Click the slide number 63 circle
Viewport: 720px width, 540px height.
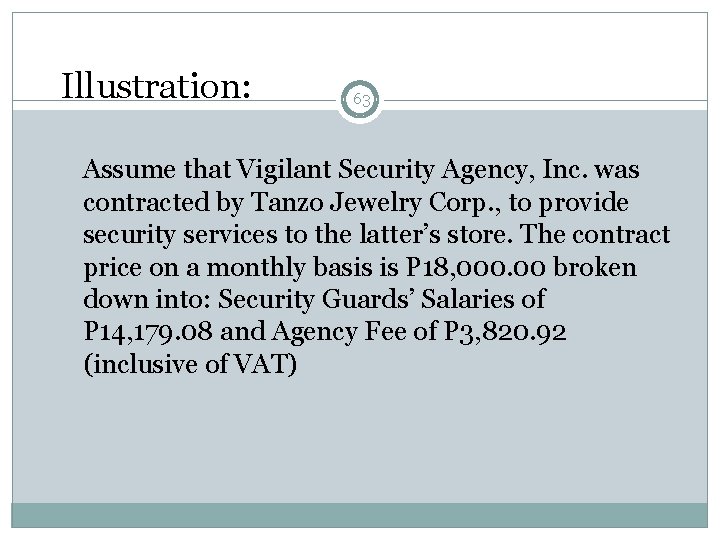point(362,98)
